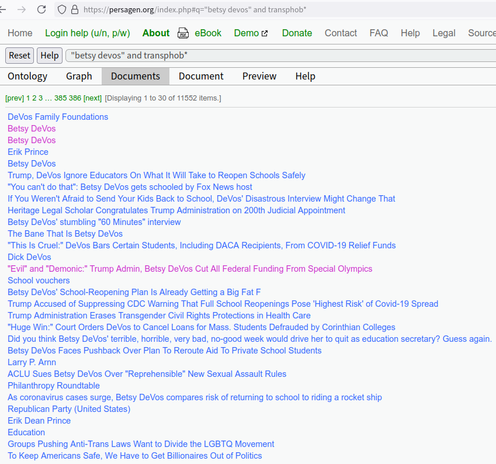Go to results page 2

pos(34,98)
